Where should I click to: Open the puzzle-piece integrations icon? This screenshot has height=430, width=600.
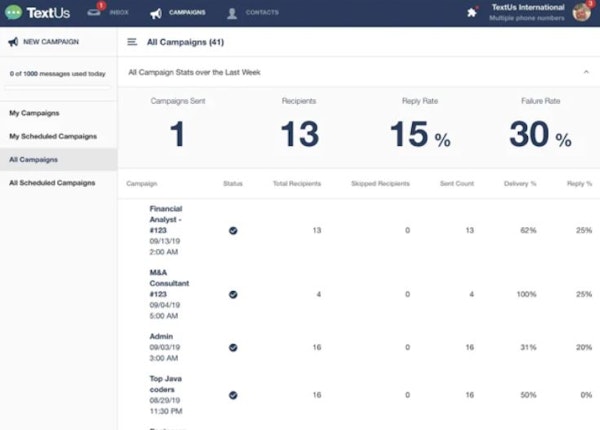click(472, 13)
